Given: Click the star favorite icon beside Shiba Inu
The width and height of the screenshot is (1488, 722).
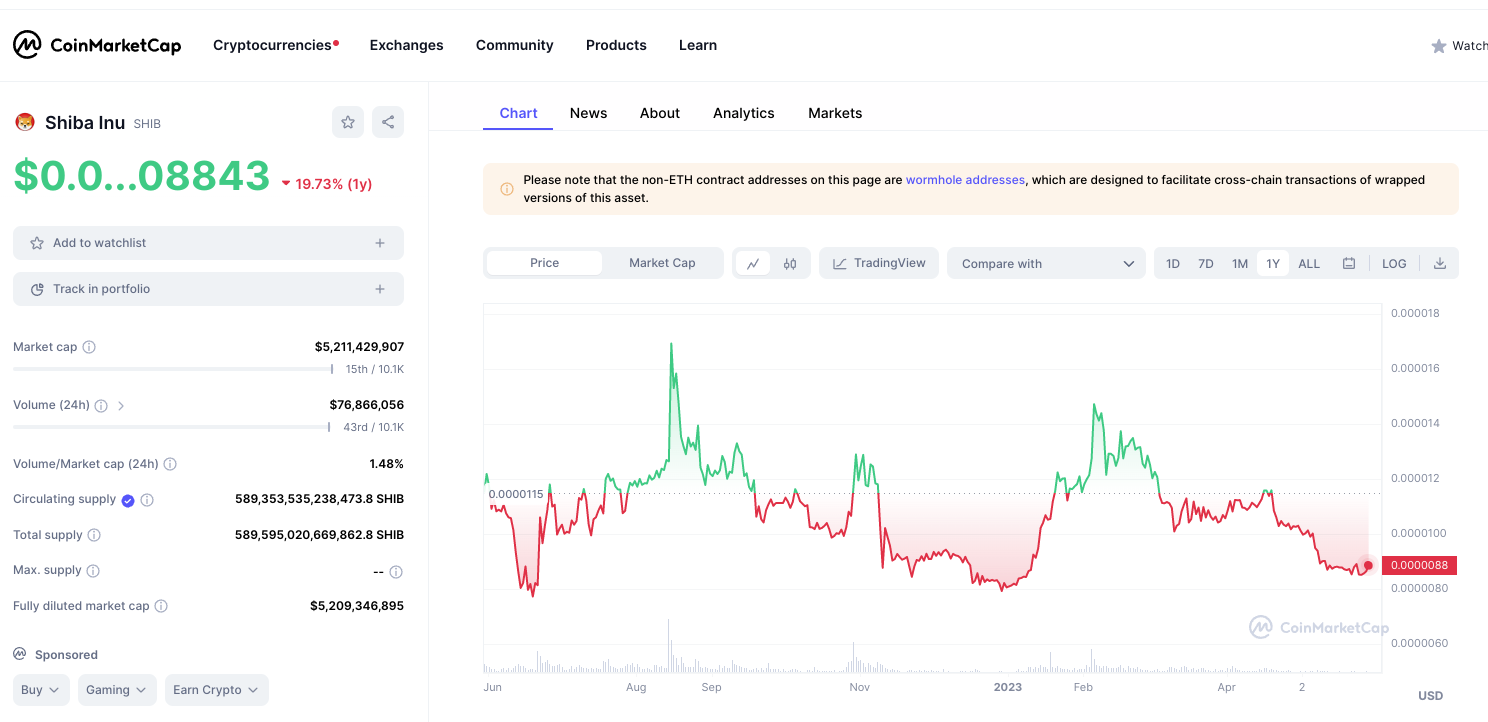Looking at the screenshot, I should pyautogui.click(x=348, y=122).
